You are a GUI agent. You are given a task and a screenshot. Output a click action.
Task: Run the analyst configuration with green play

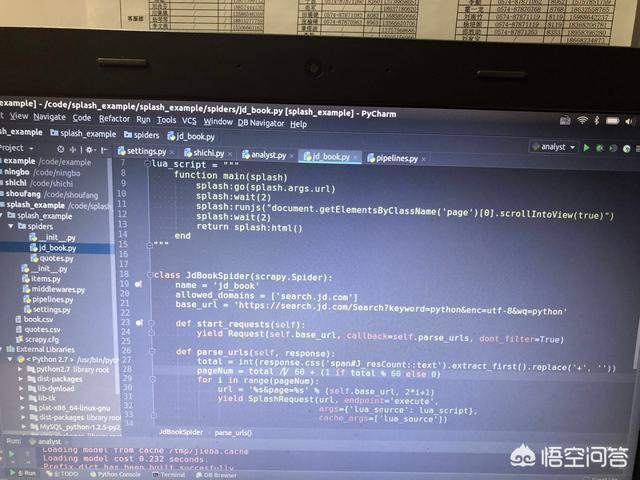587,147
